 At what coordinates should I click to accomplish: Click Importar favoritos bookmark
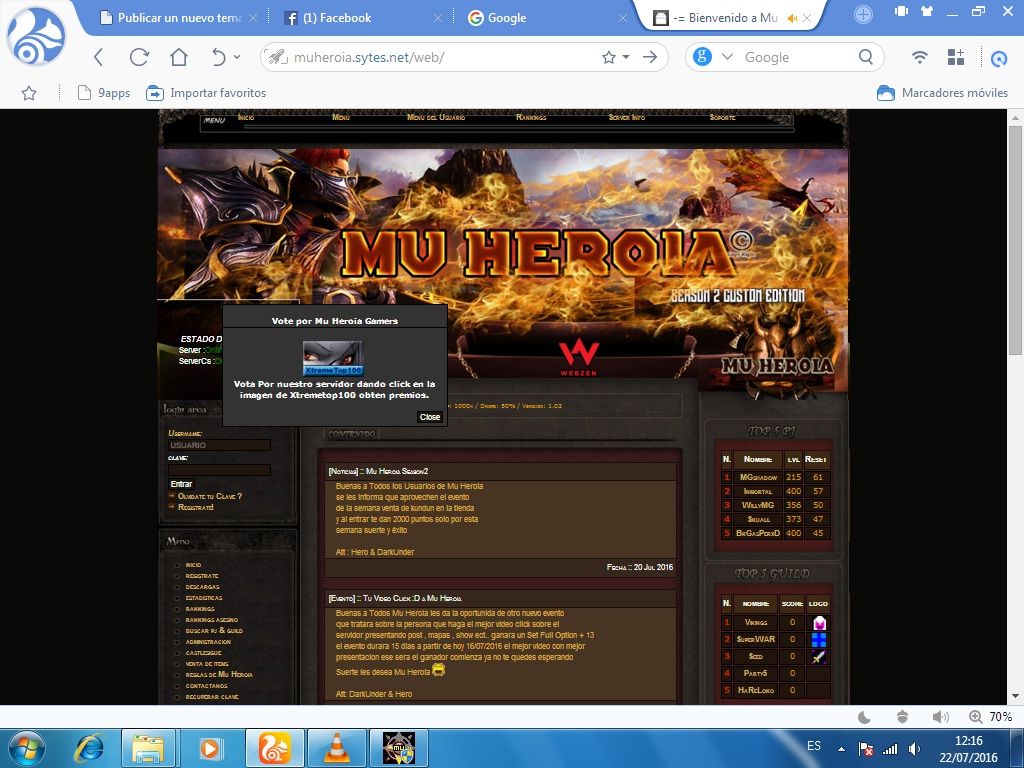click(x=206, y=93)
